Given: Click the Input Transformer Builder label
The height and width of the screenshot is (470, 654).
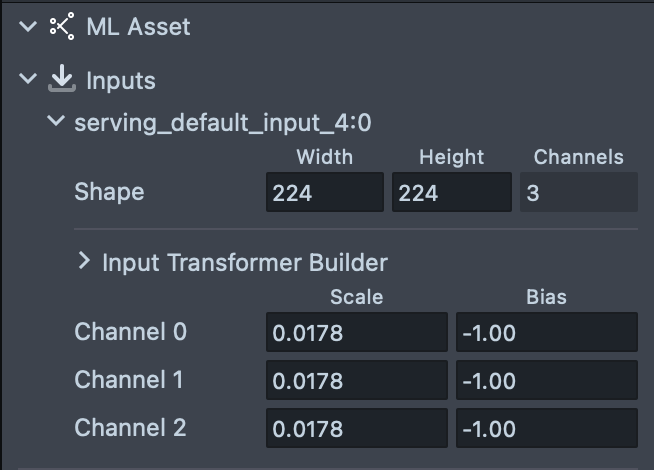Looking at the screenshot, I should (x=245, y=263).
